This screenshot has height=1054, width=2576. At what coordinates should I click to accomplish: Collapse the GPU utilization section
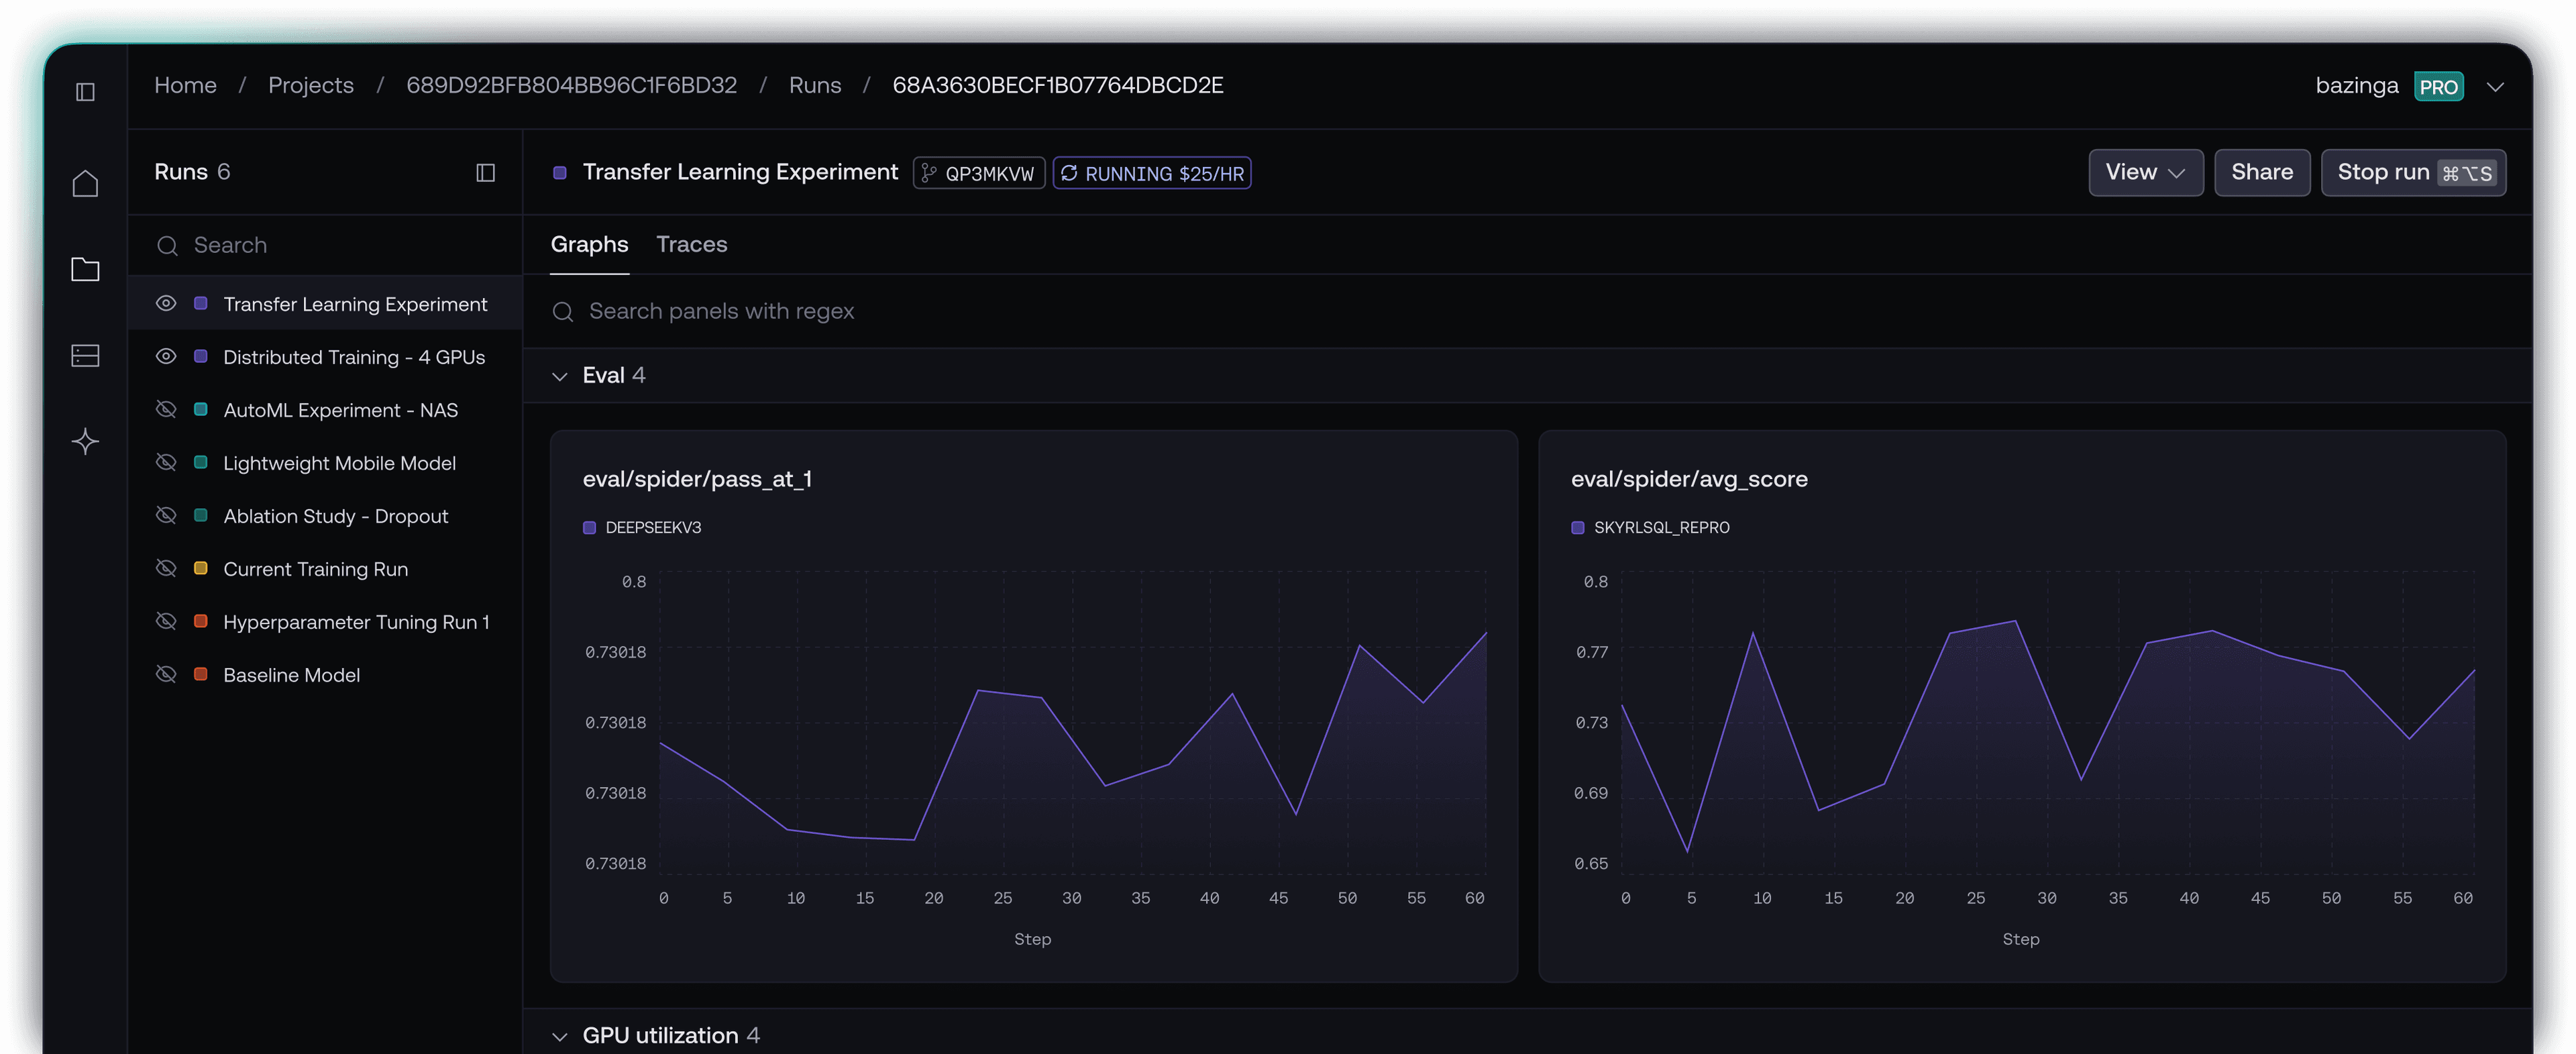click(x=560, y=1036)
